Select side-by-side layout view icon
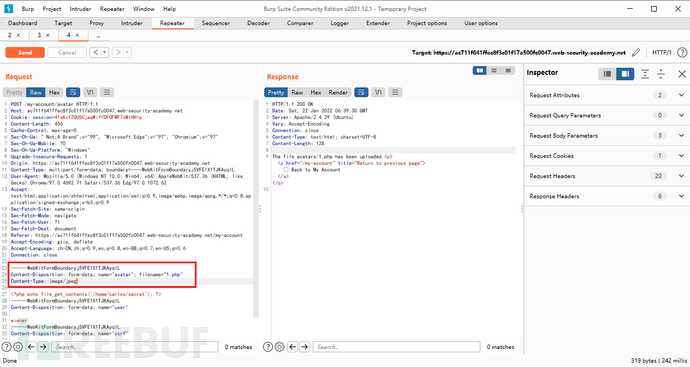690x367 pixels. [480, 70]
